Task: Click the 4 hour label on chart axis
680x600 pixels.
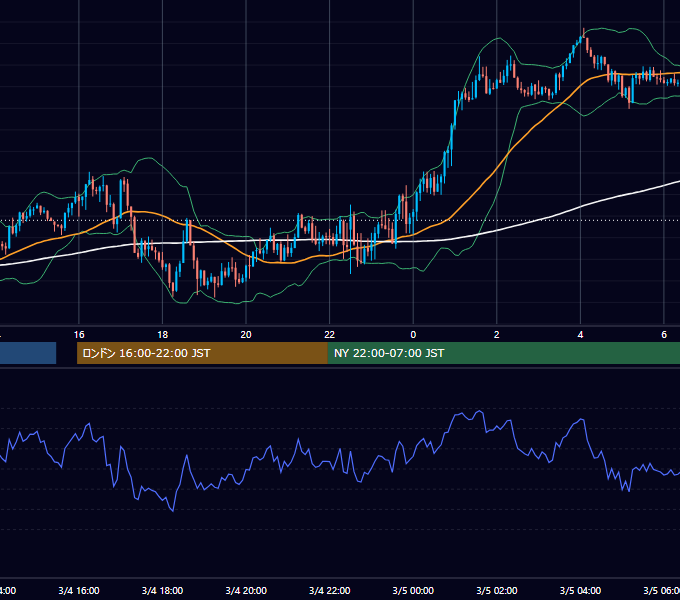Action: pos(580,335)
